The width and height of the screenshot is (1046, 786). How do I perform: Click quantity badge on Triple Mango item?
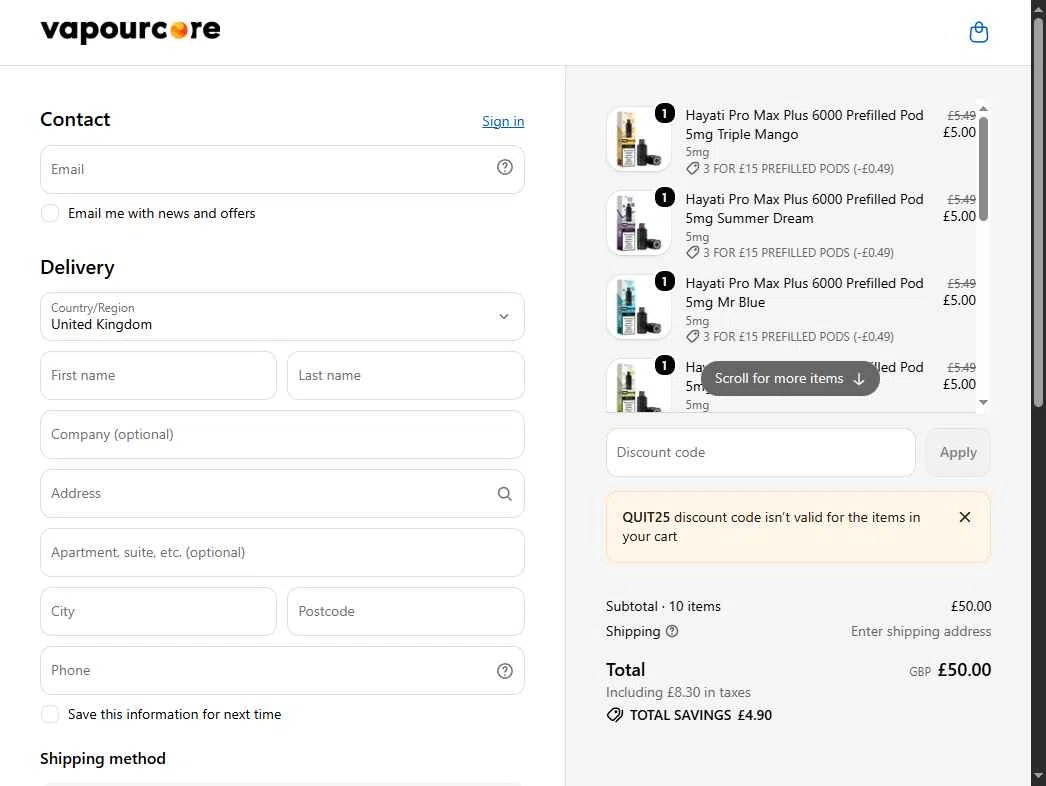tap(664, 113)
